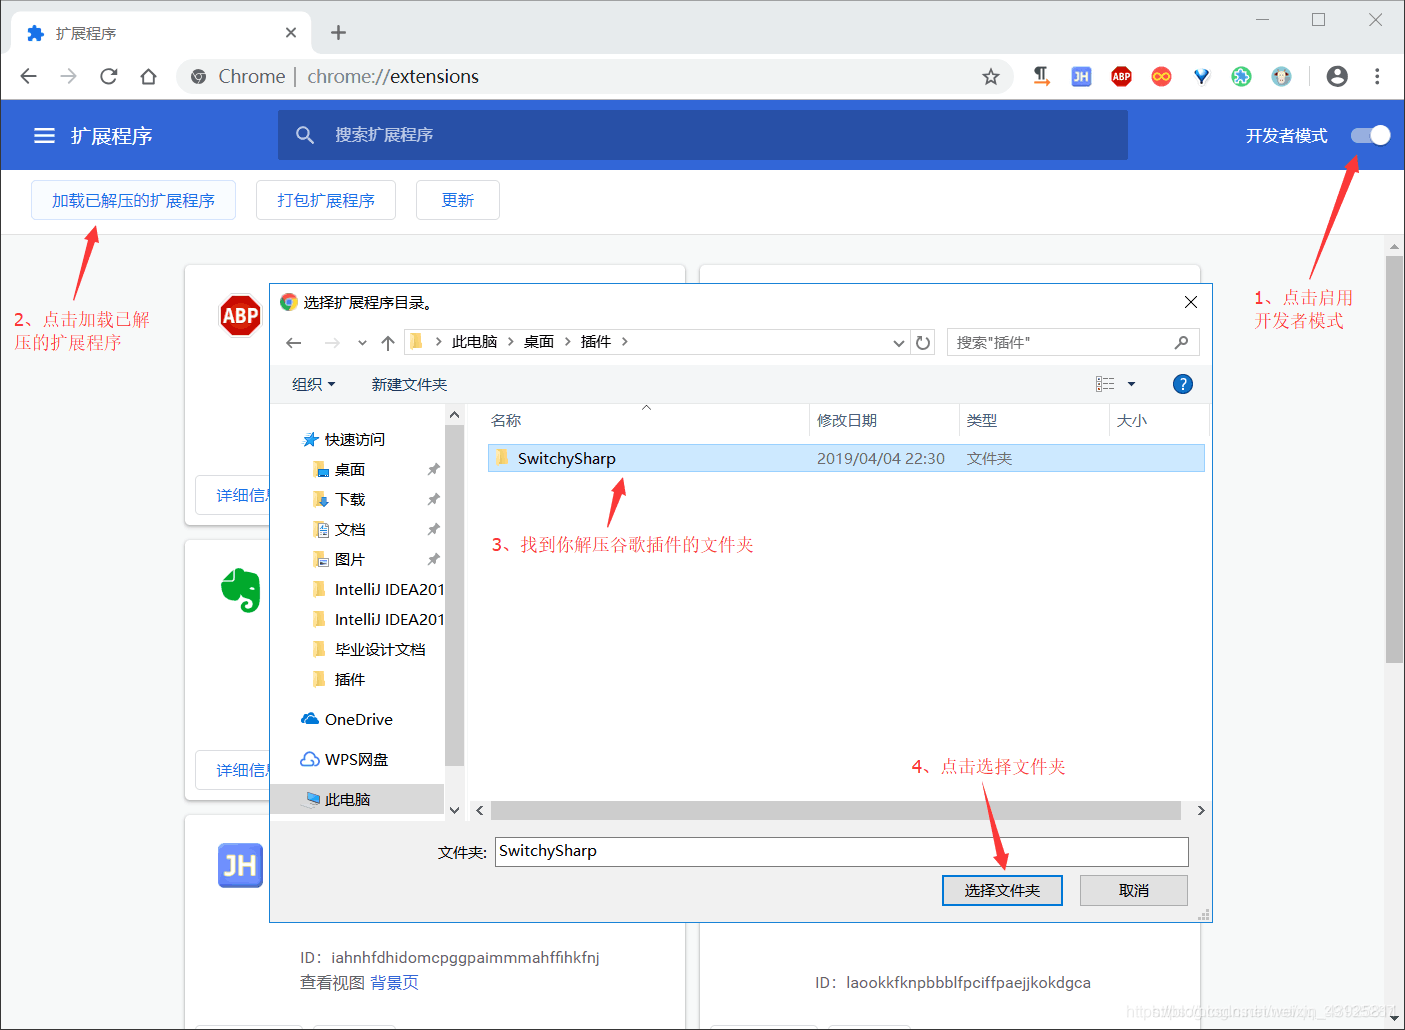Expand the chevron after 插件 in breadcrumb

pos(625,342)
